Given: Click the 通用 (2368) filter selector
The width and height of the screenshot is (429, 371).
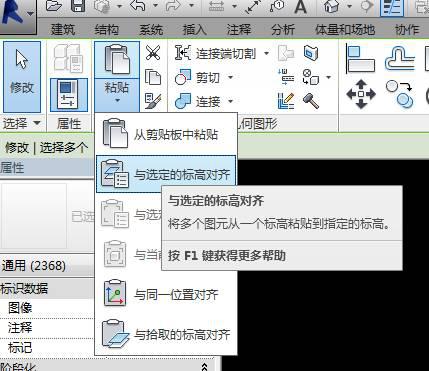Looking at the screenshot, I should 47,266.
